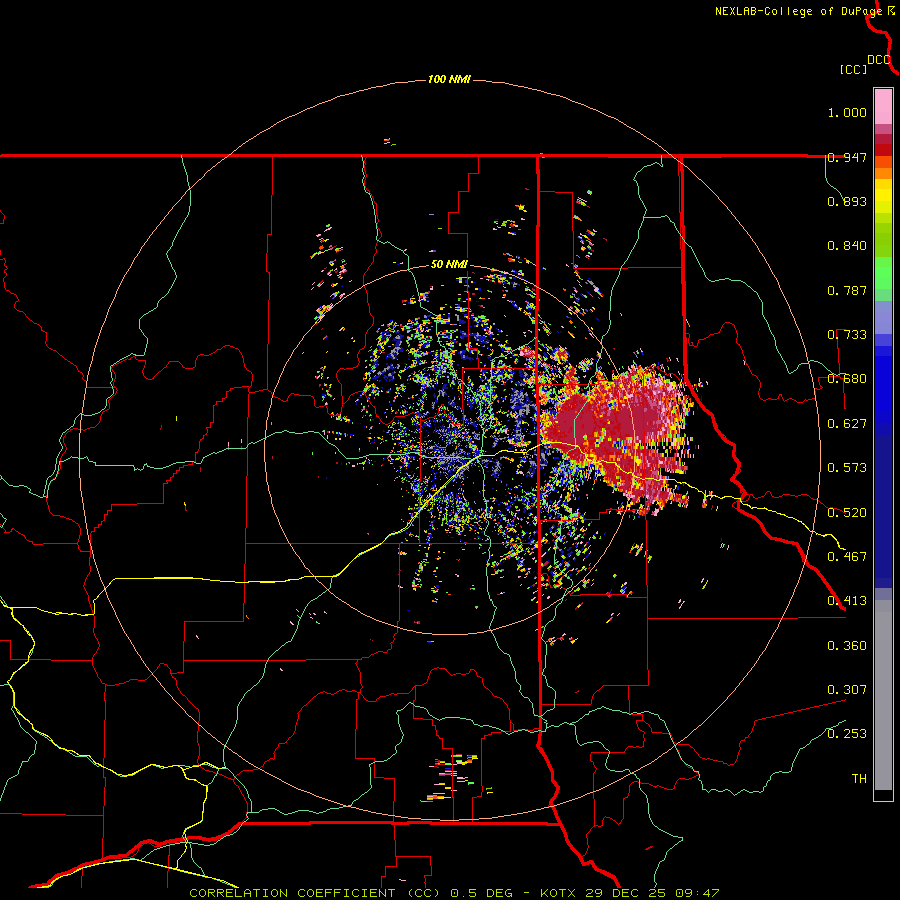Select the 1.000 value on the color scale
Viewport: 900px width, 900px height.
pyautogui.click(x=847, y=112)
